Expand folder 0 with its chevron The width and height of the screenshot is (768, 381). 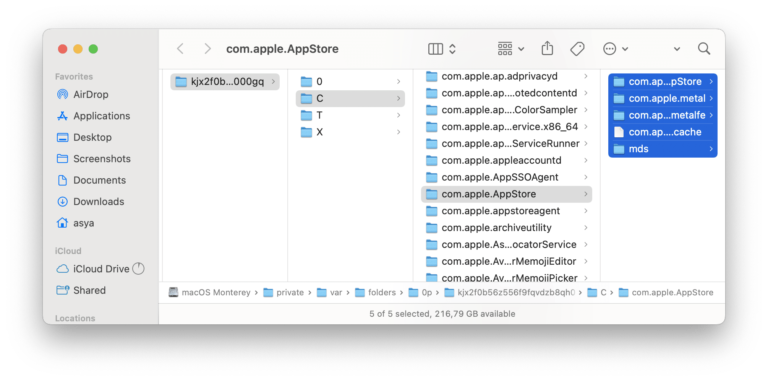tap(399, 82)
